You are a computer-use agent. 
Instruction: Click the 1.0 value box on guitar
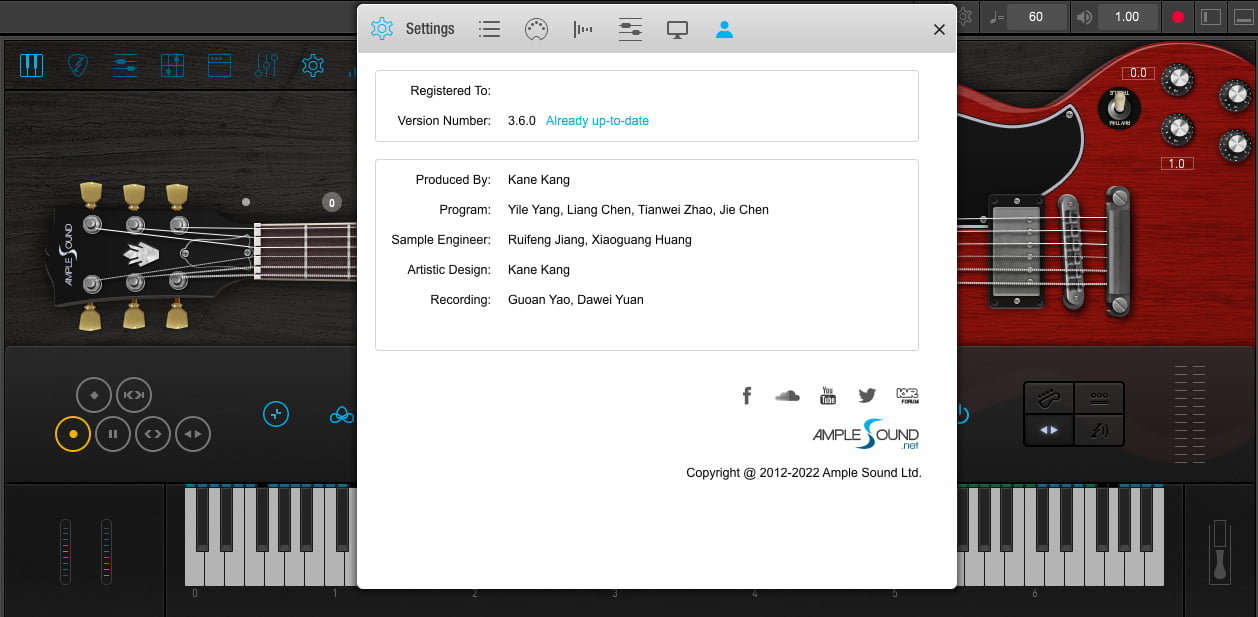click(1177, 163)
